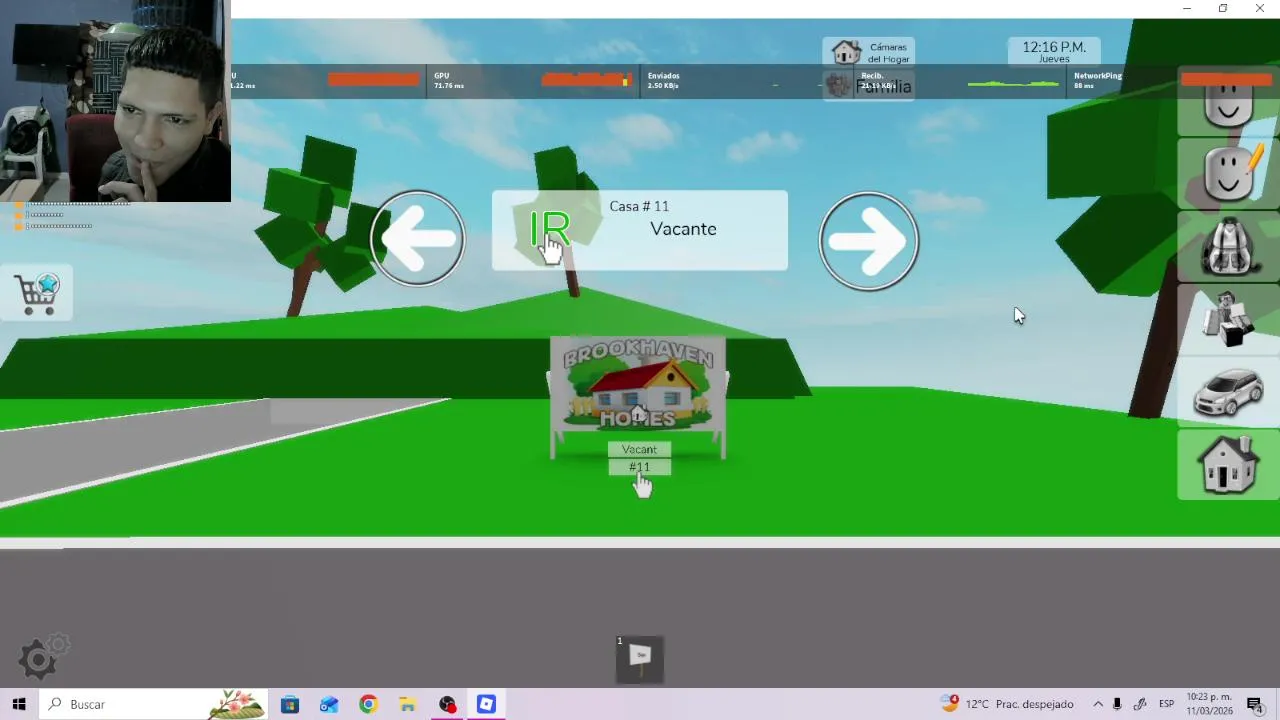Image resolution: width=1280 pixels, height=720 pixels.
Task: Click the Casa # 11 title text
Action: [639, 206]
